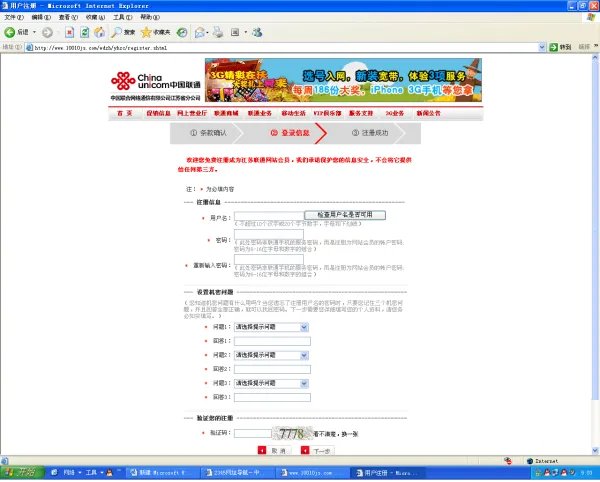Open the 网络 dropdown on the taskbar
This screenshot has width=600, height=482.
tap(80, 473)
